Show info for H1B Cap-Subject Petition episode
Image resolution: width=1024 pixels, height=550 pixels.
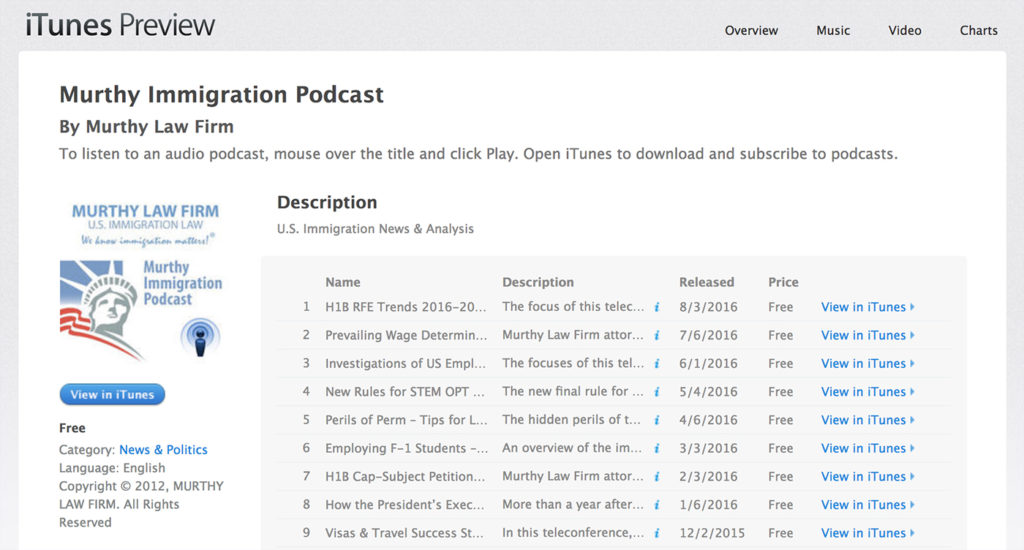(657, 476)
